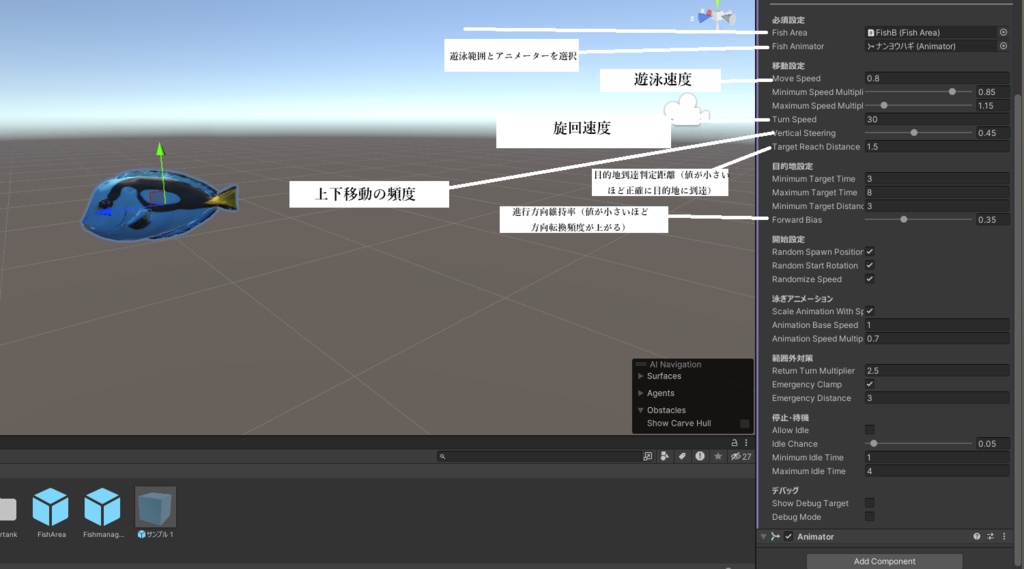Toggle hidden packages visibility showing 27
The height and width of the screenshot is (569, 1024).
click(741, 456)
